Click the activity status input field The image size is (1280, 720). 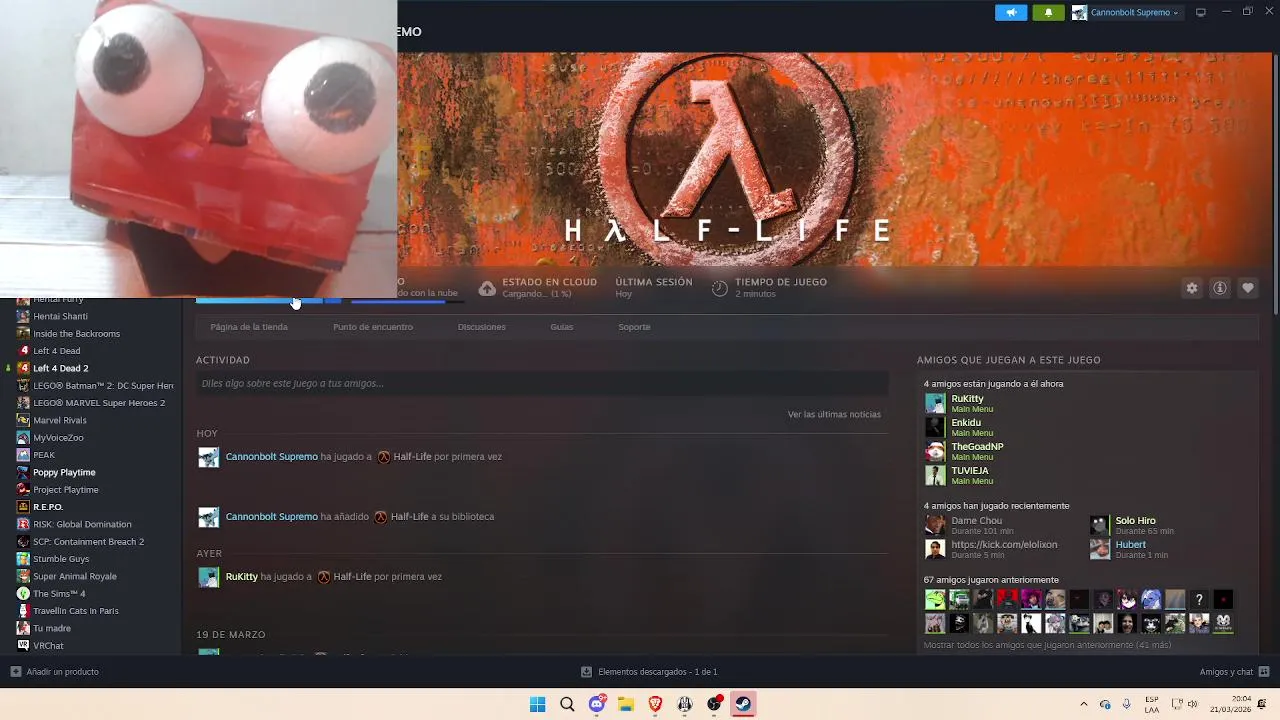[x=542, y=383]
